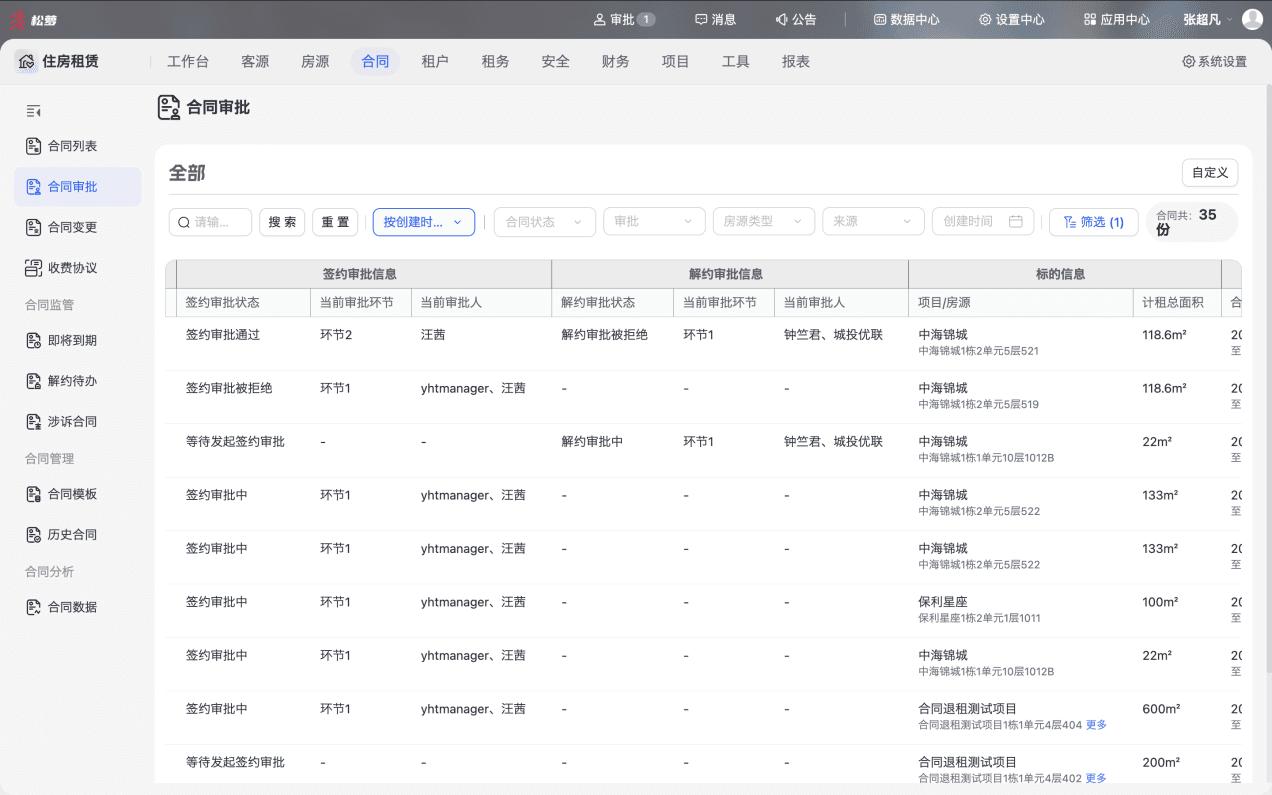Open 数据中心 icon
The width and height of the screenshot is (1272, 795).
(880, 19)
